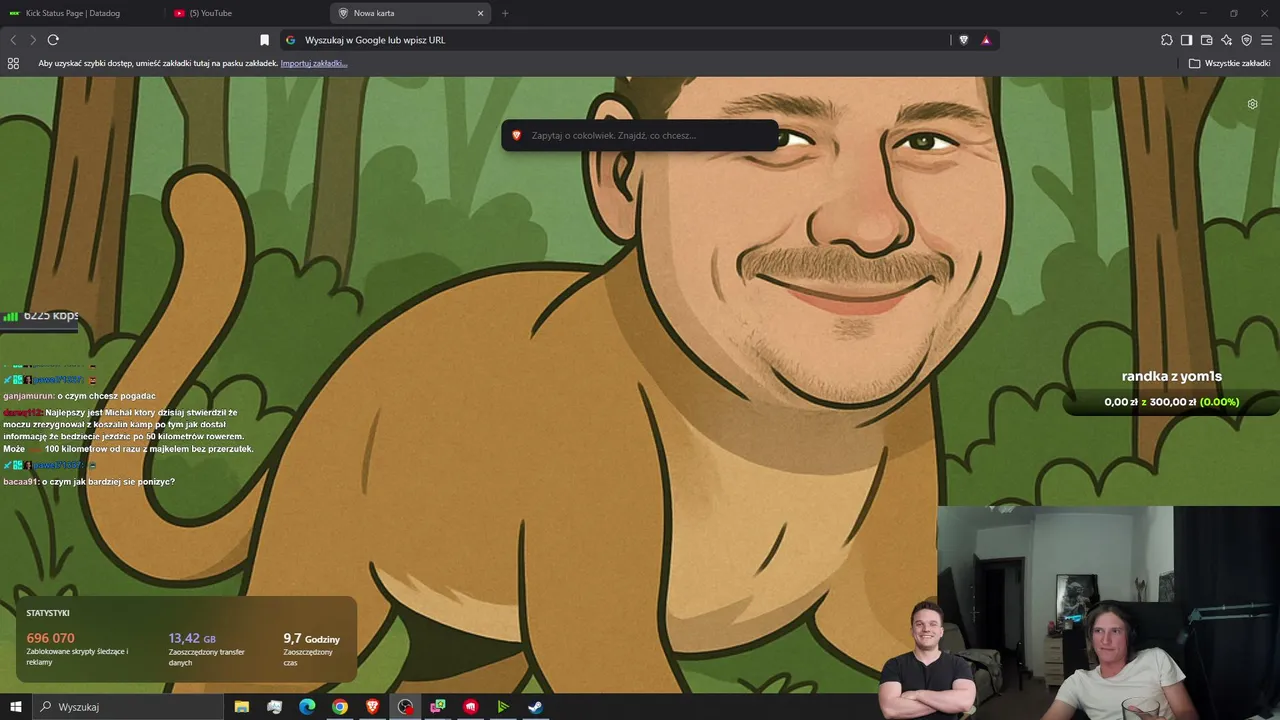Go forward with the browser forward arrow

[33, 40]
